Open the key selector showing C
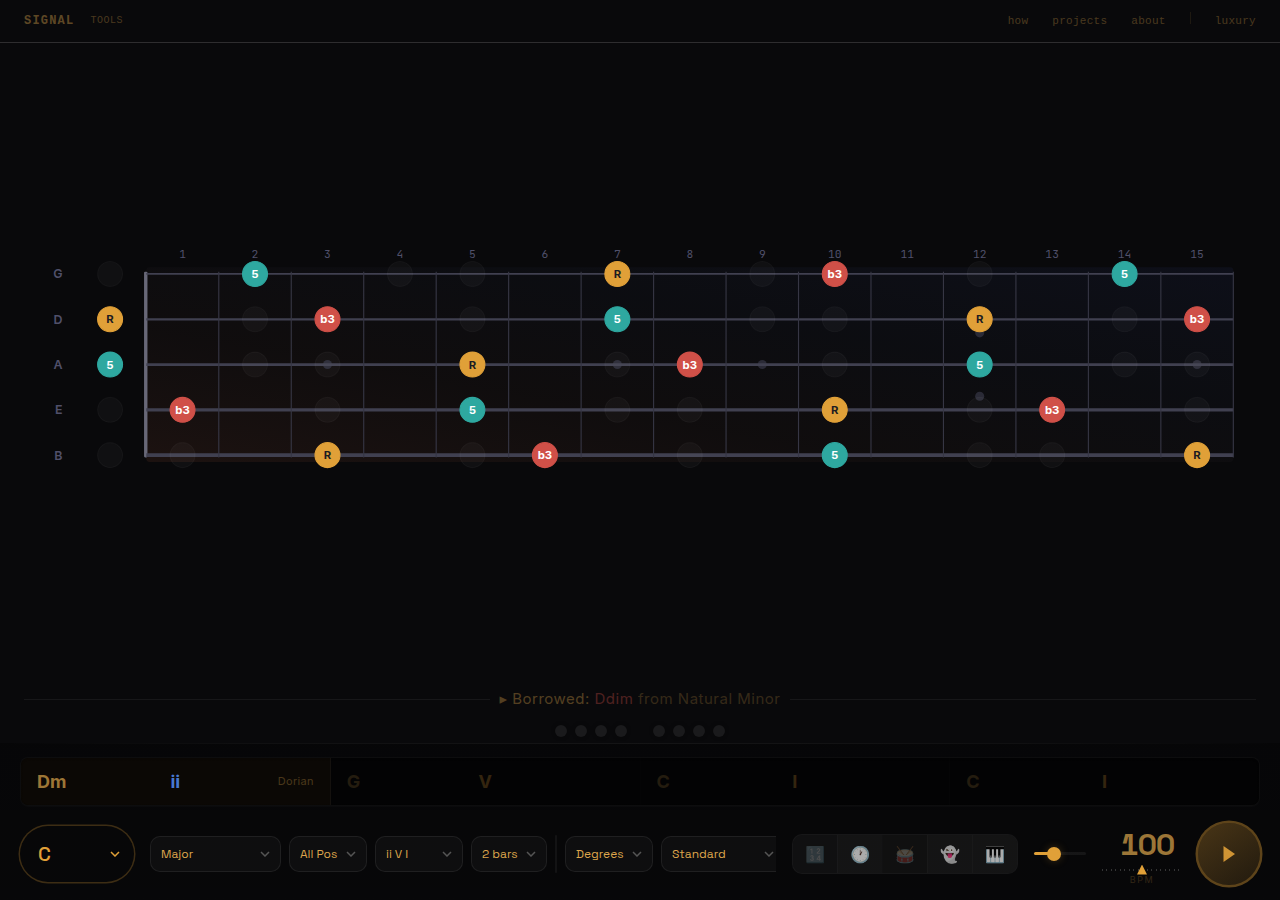This screenshot has height=900, width=1280. pos(76,854)
